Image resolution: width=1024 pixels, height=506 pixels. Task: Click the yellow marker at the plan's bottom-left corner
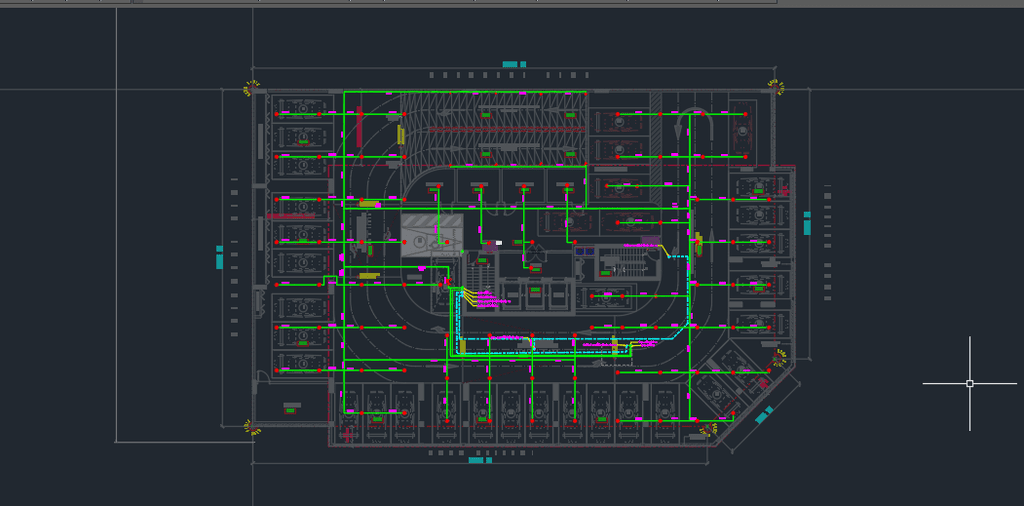[251, 427]
